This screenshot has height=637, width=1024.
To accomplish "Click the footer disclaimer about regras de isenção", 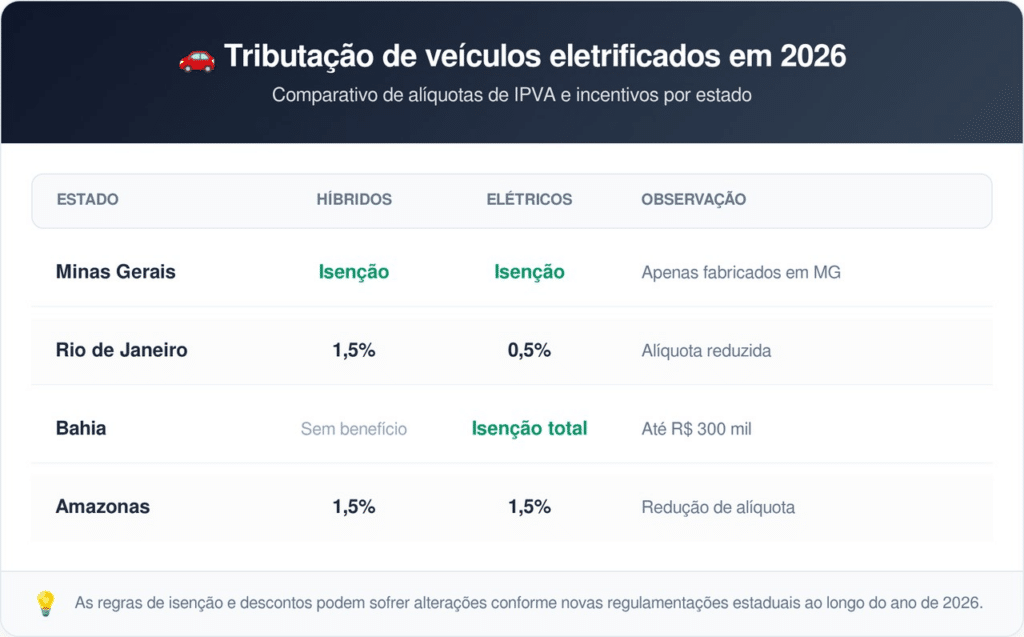I will (529, 603).
